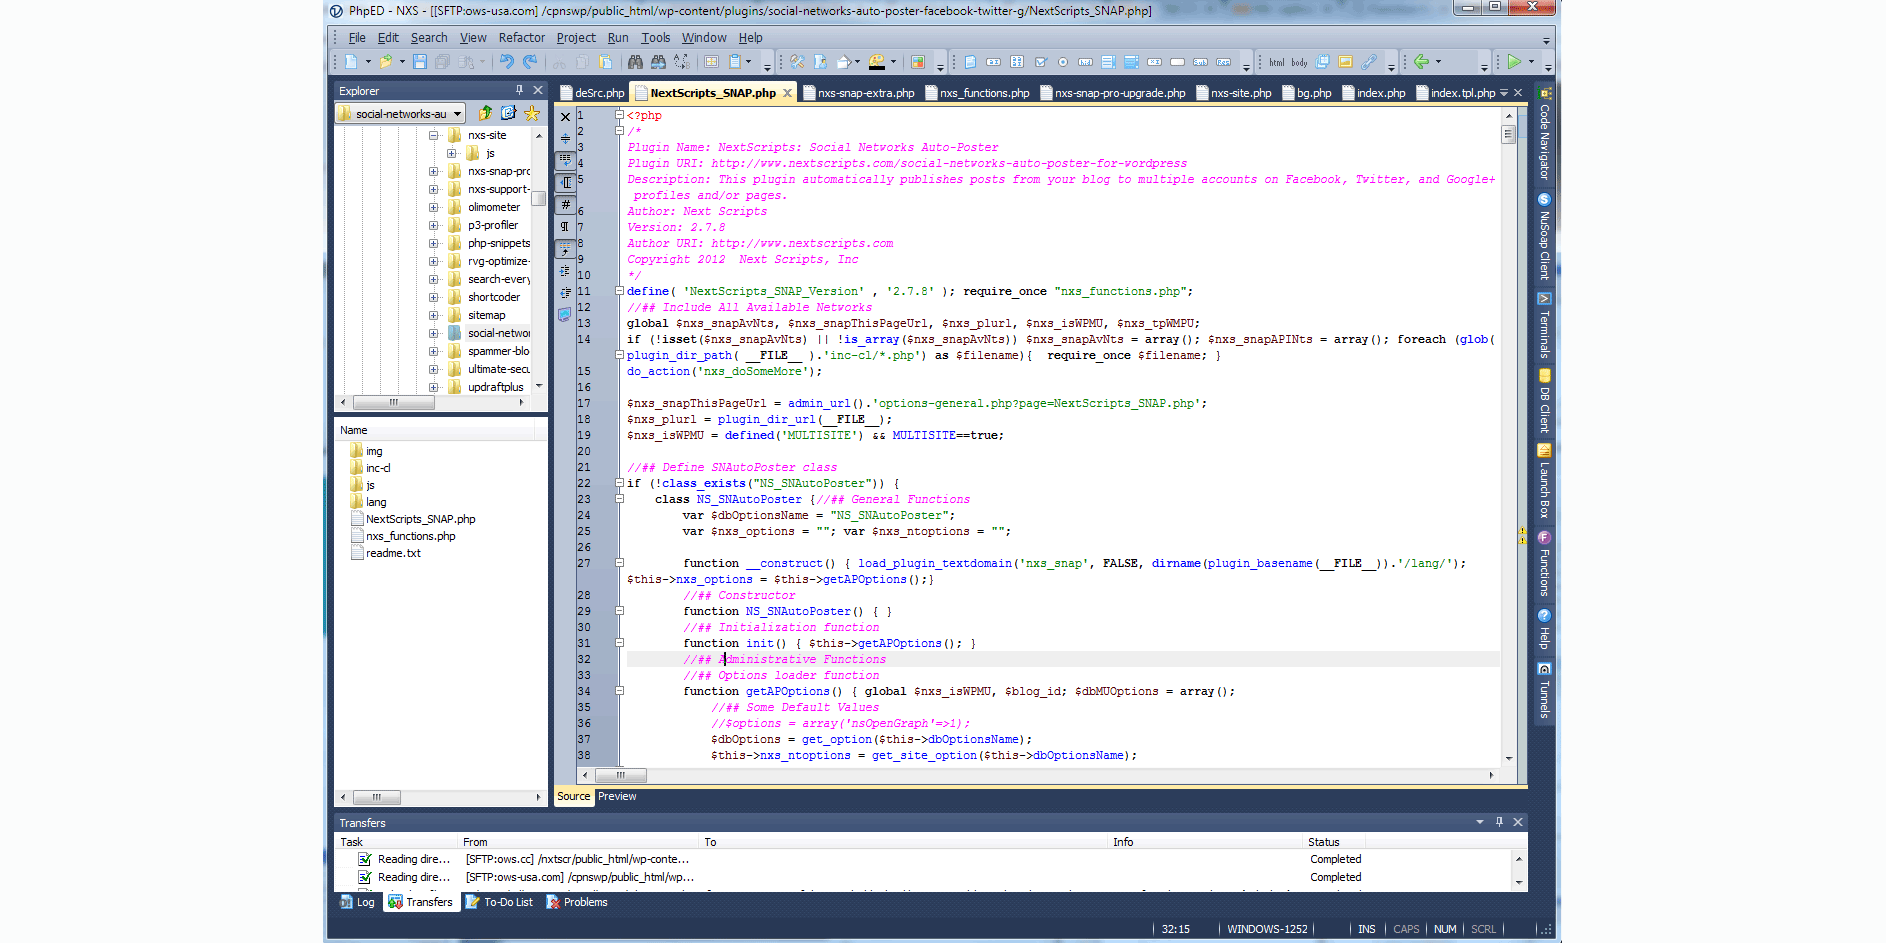Insert a Submit button element
Screen dimensions: 1886x943
(x=1200, y=62)
